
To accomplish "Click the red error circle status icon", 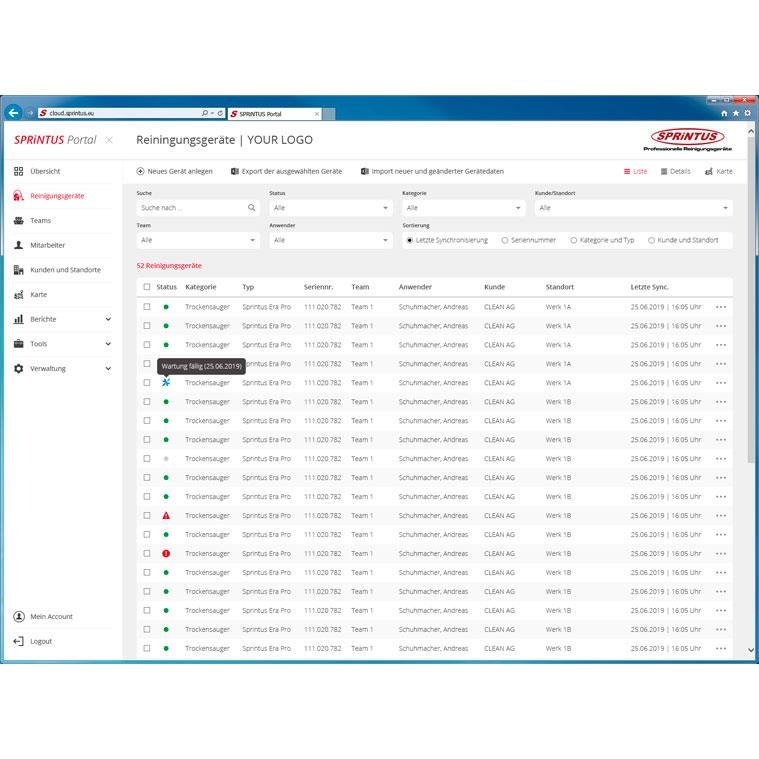I will [166, 553].
